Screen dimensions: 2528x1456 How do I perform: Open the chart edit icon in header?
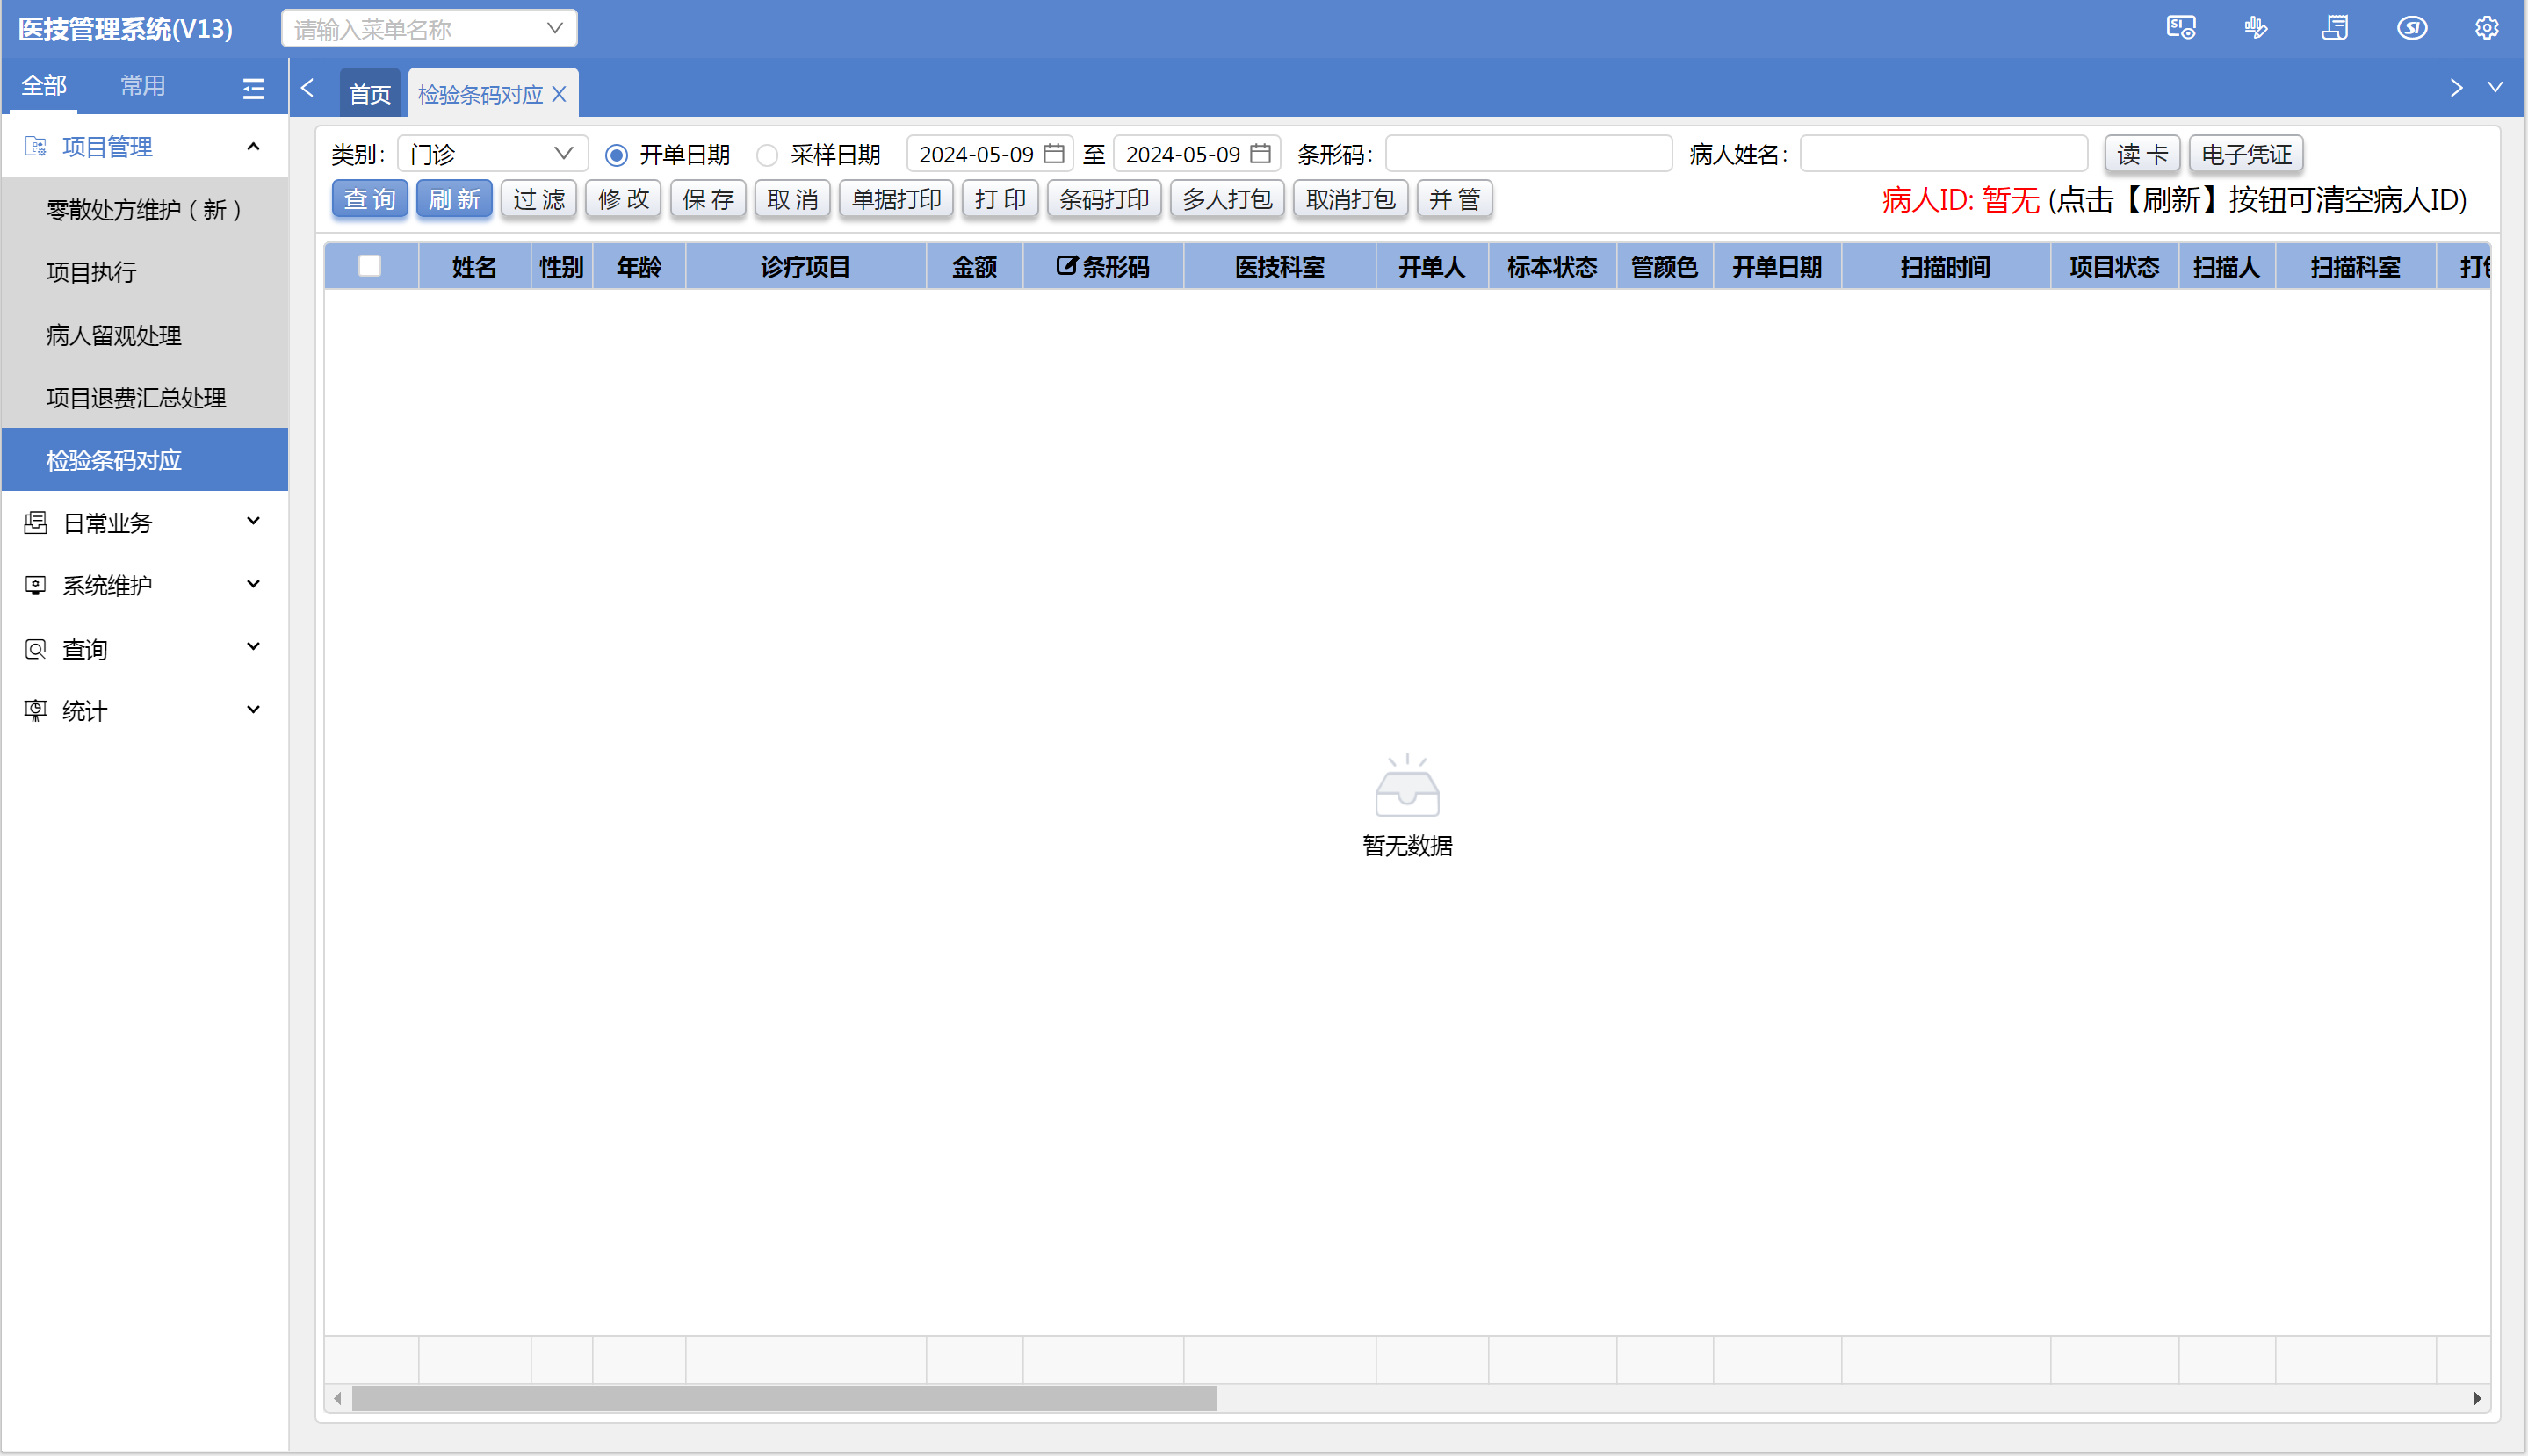pos(2256,28)
